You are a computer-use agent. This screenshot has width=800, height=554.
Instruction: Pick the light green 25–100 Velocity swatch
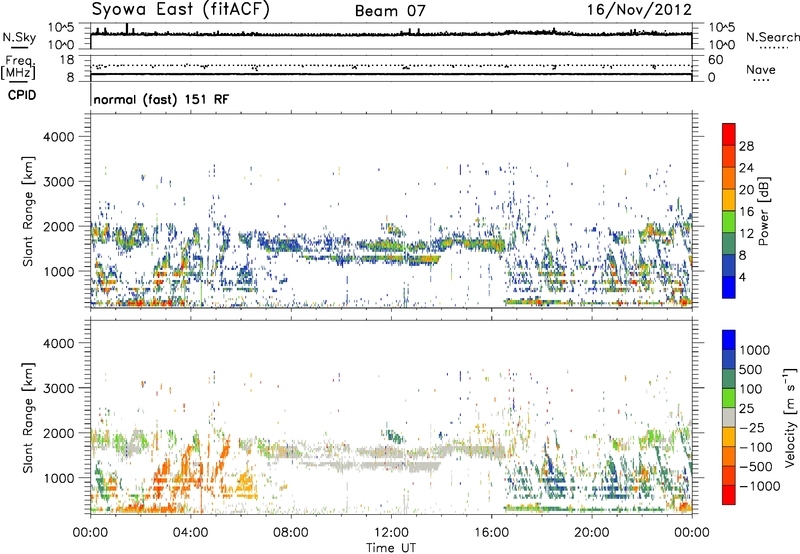729,398
